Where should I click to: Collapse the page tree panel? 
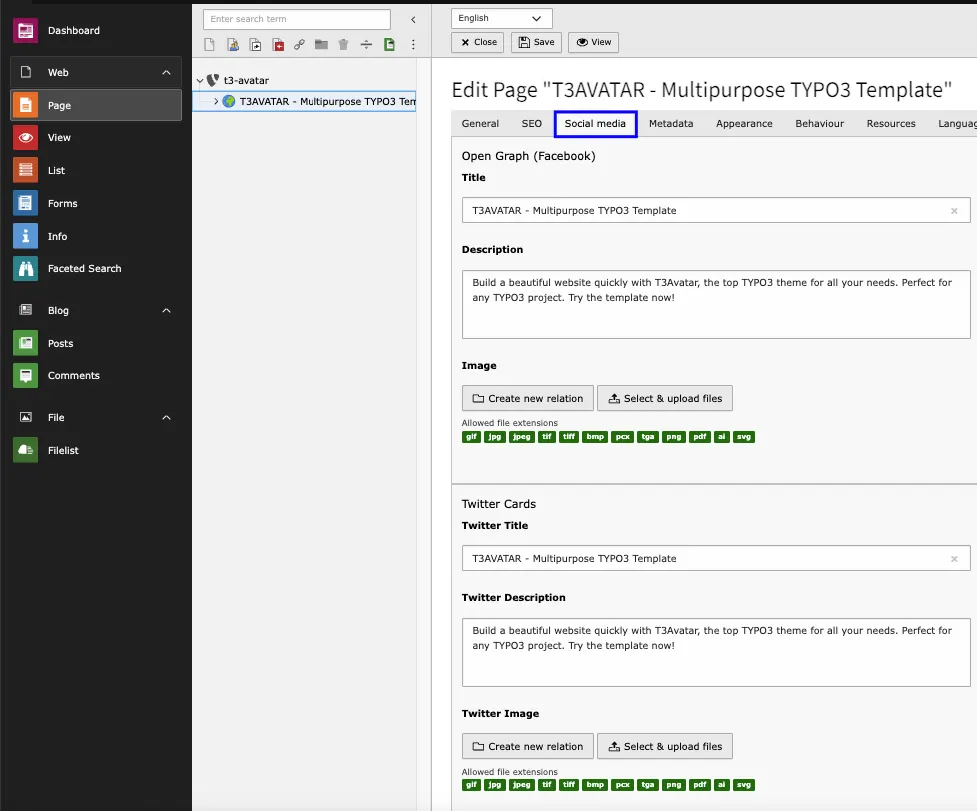[x=413, y=19]
